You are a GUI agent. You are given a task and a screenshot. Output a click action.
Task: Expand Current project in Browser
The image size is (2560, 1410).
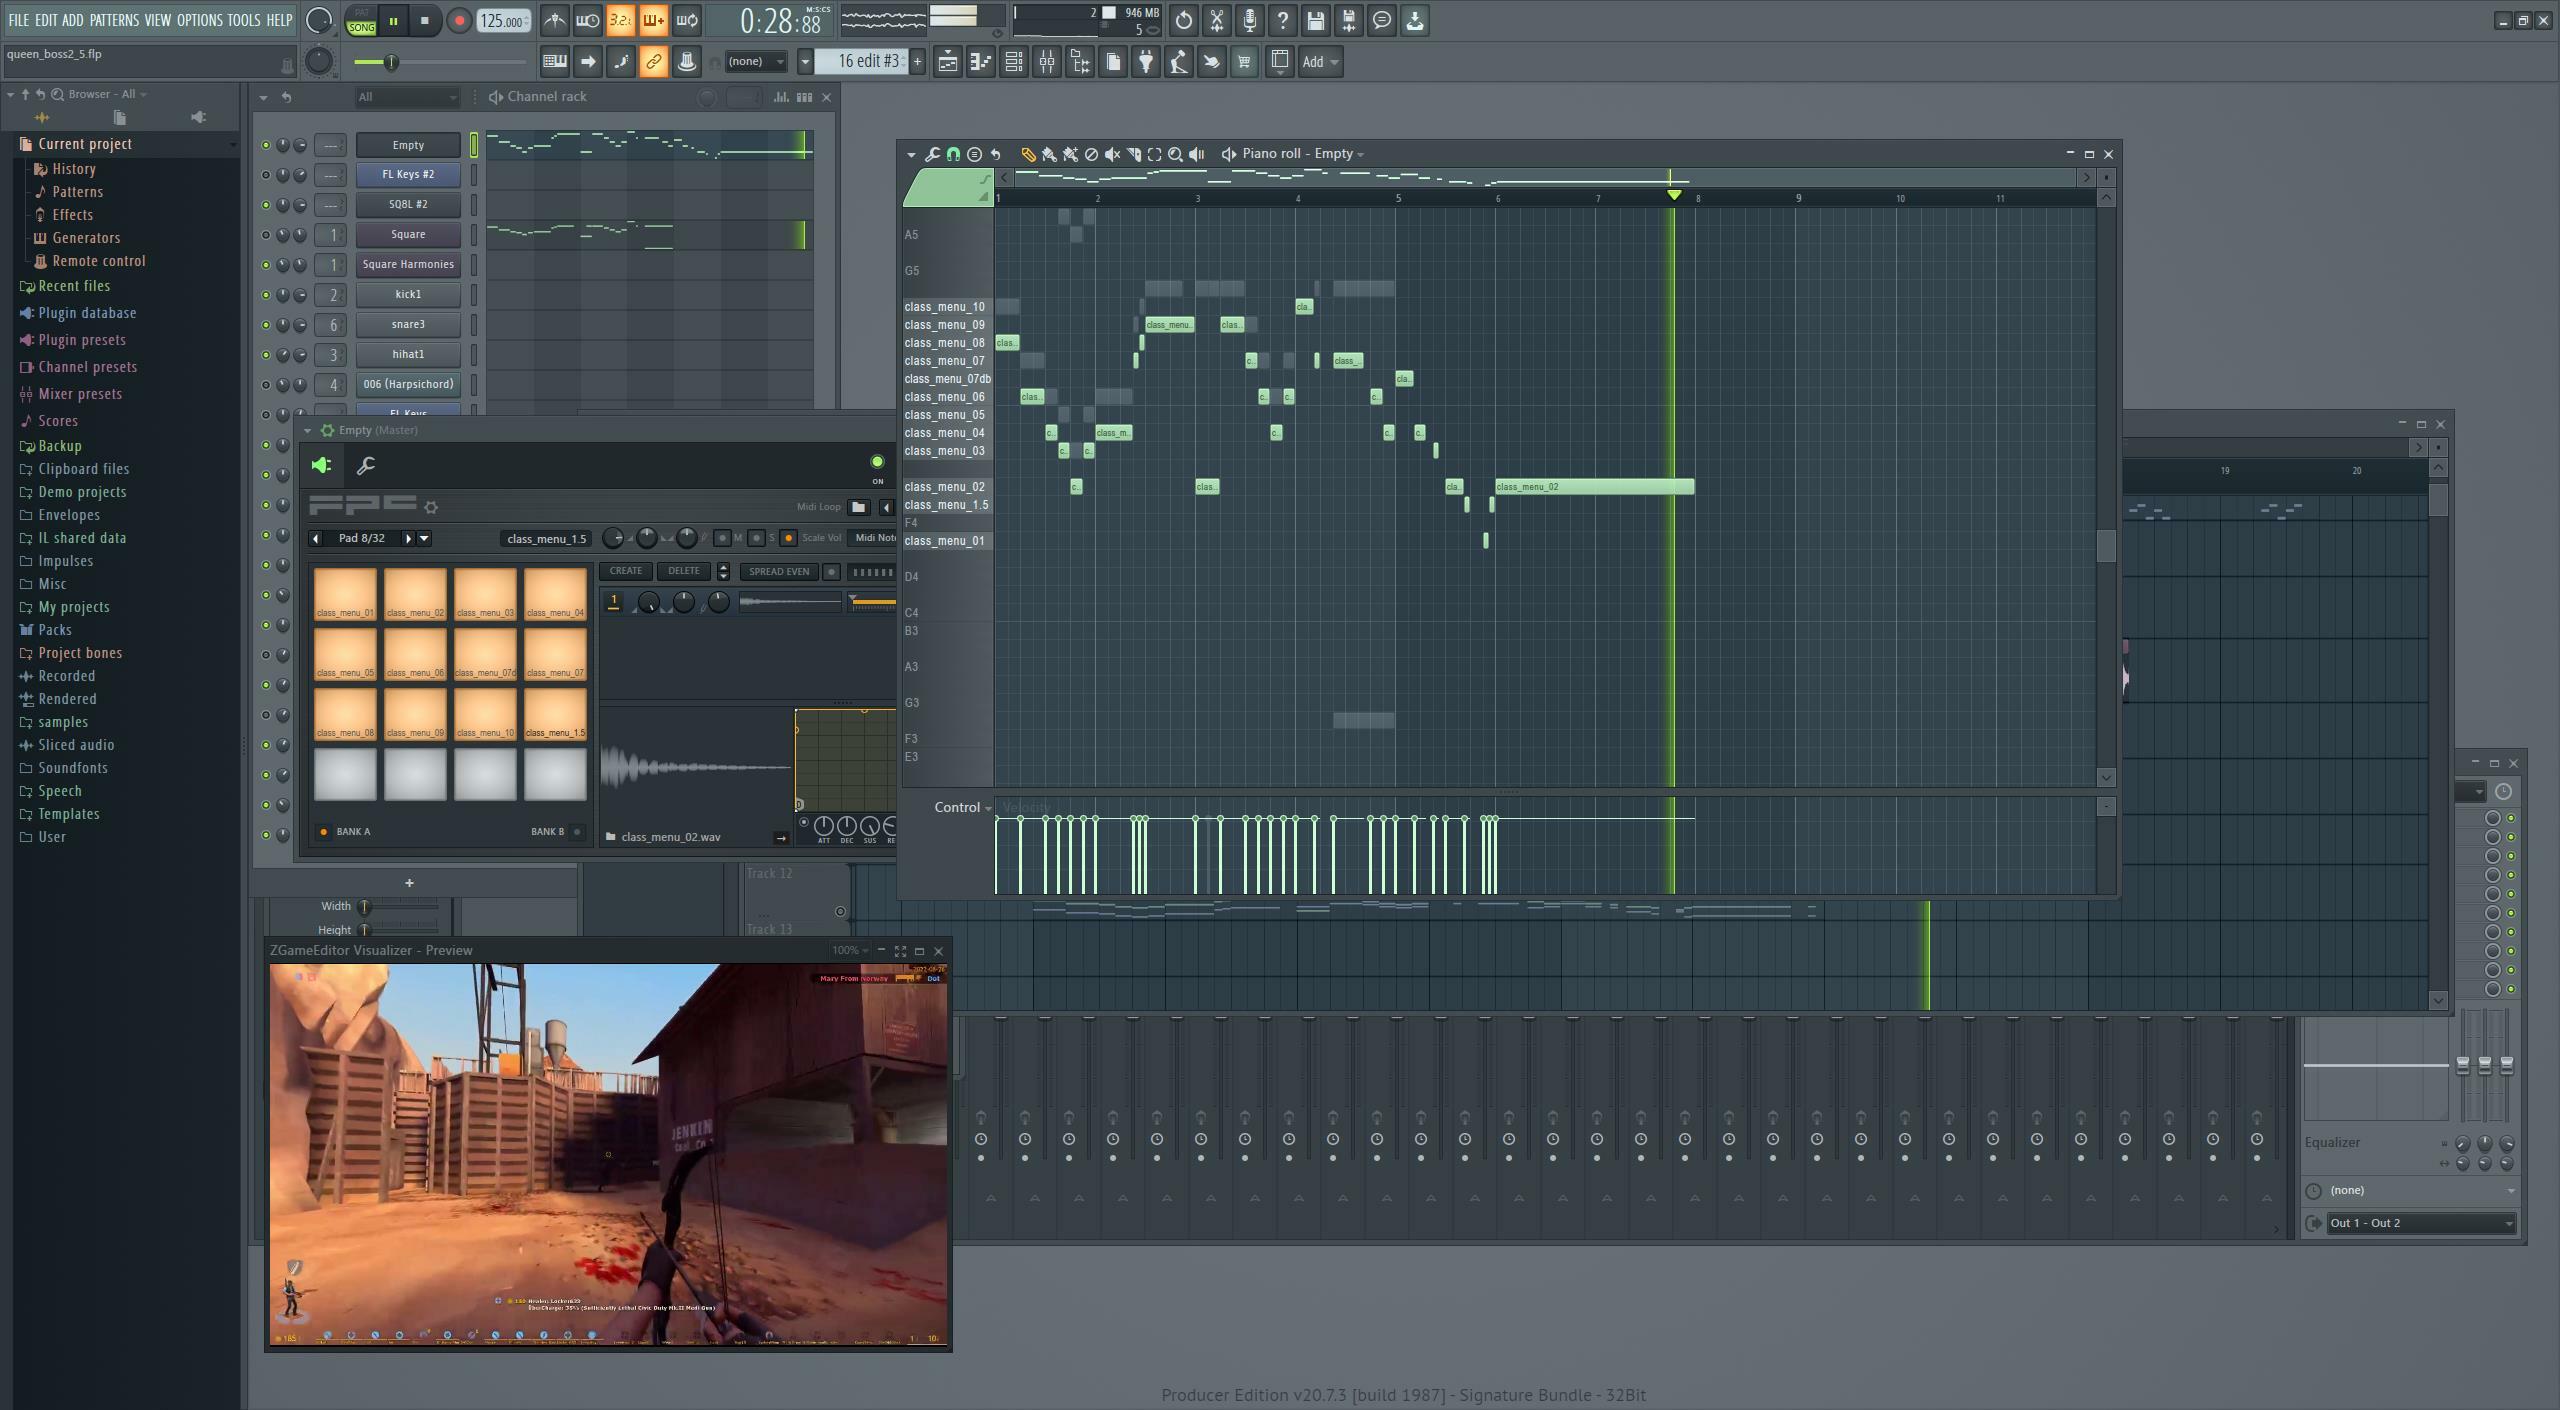coord(85,144)
